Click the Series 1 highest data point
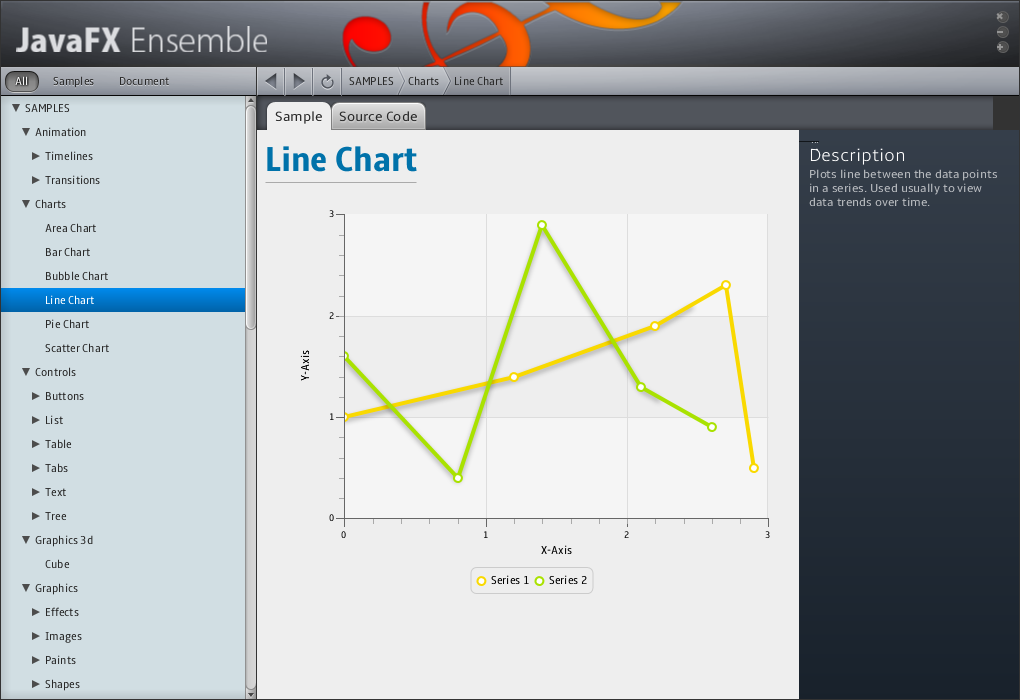The width and height of the screenshot is (1020, 700). point(726,285)
